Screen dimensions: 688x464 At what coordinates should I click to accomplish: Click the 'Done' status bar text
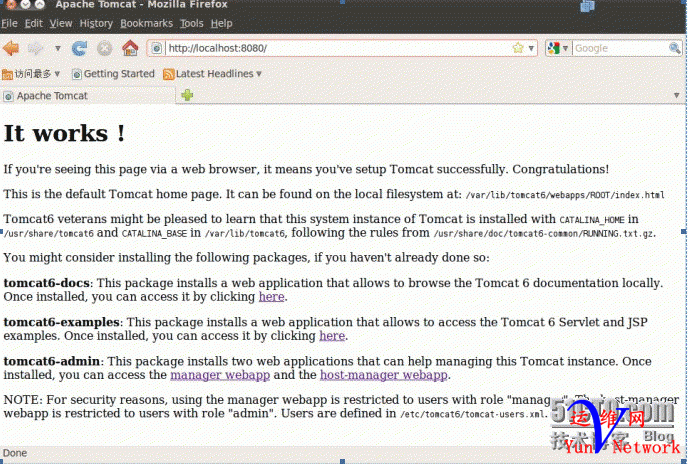(15, 453)
